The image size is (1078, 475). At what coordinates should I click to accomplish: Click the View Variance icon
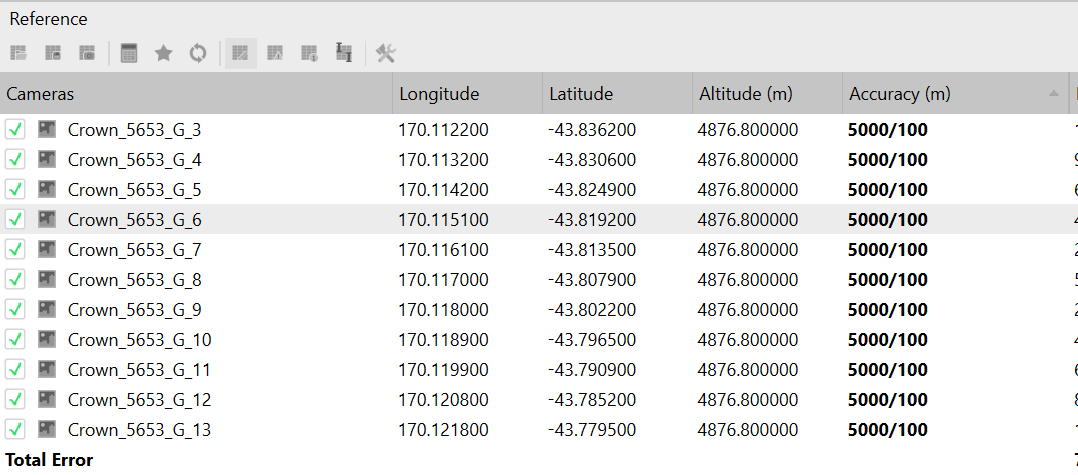[x=343, y=53]
